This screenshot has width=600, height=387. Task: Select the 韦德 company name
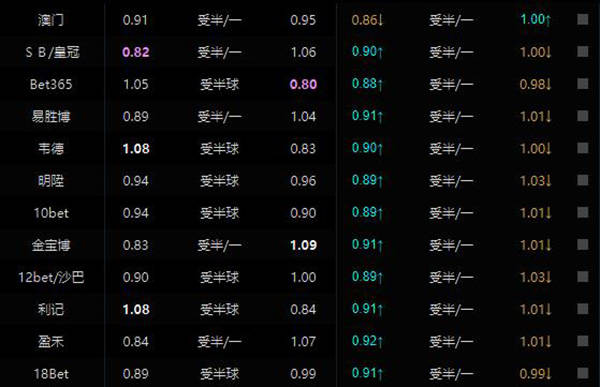(x=51, y=149)
